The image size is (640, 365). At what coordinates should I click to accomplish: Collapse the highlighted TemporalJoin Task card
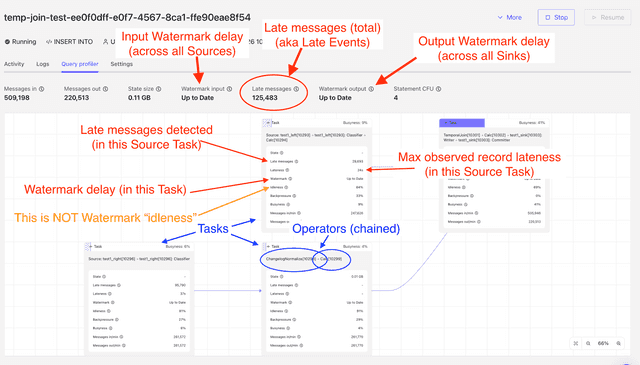pyautogui.click(x=446, y=122)
